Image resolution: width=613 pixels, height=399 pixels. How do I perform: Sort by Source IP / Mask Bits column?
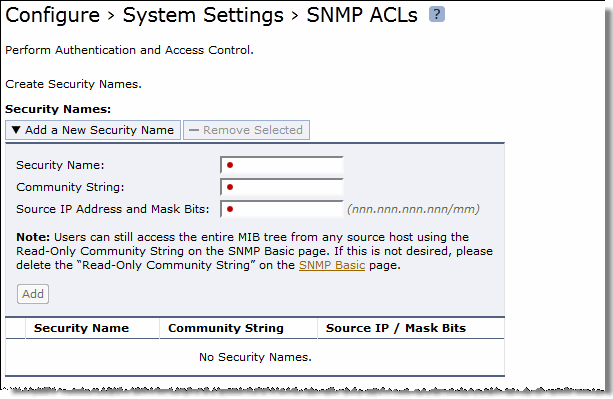(x=396, y=328)
